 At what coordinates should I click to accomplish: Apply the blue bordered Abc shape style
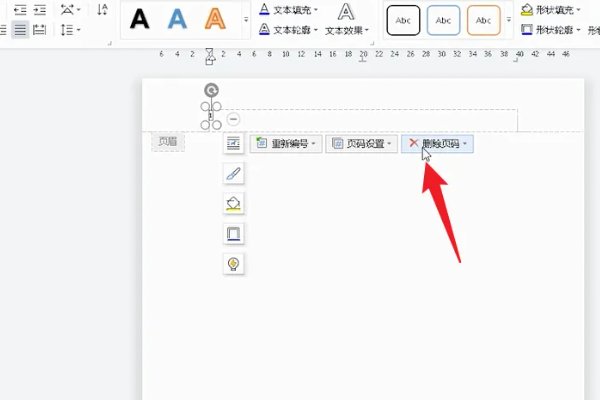tap(443, 20)
